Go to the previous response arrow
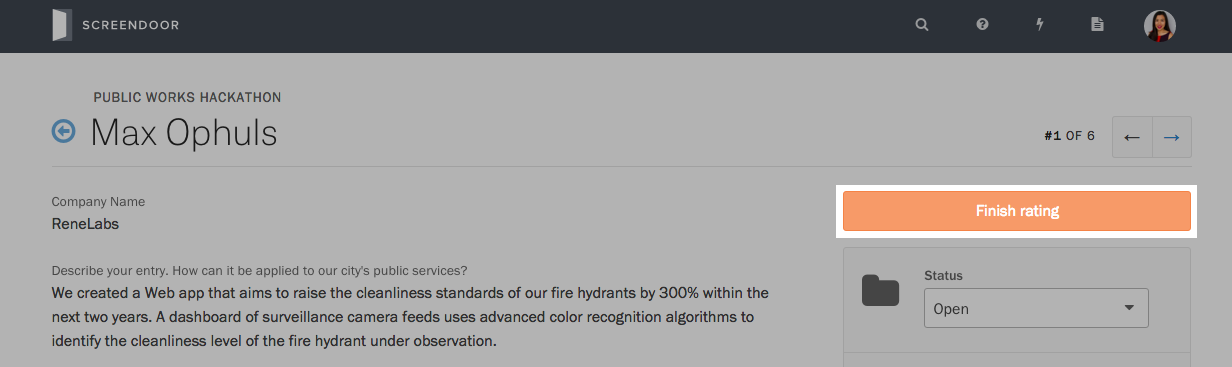 (x=1132, y=137)
